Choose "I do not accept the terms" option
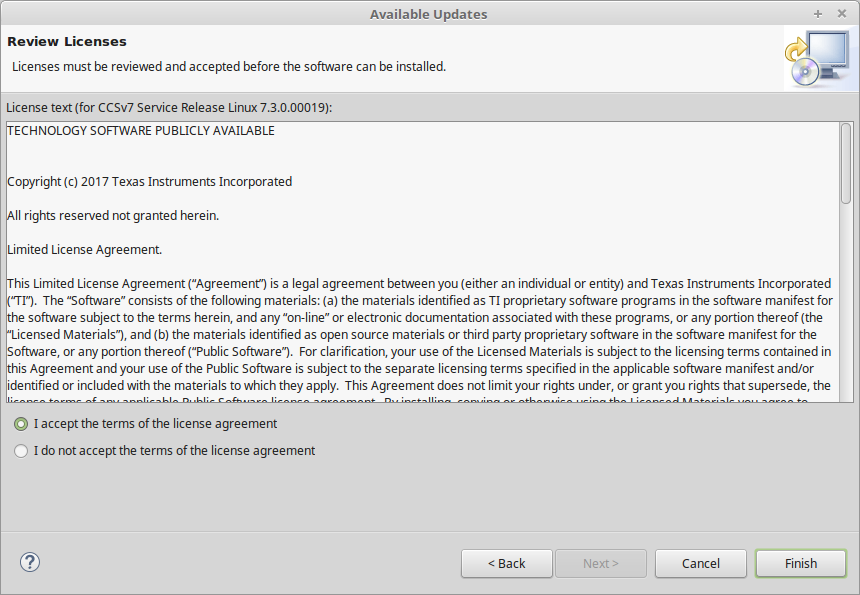860x595 pixels. [x=22, y=451]
